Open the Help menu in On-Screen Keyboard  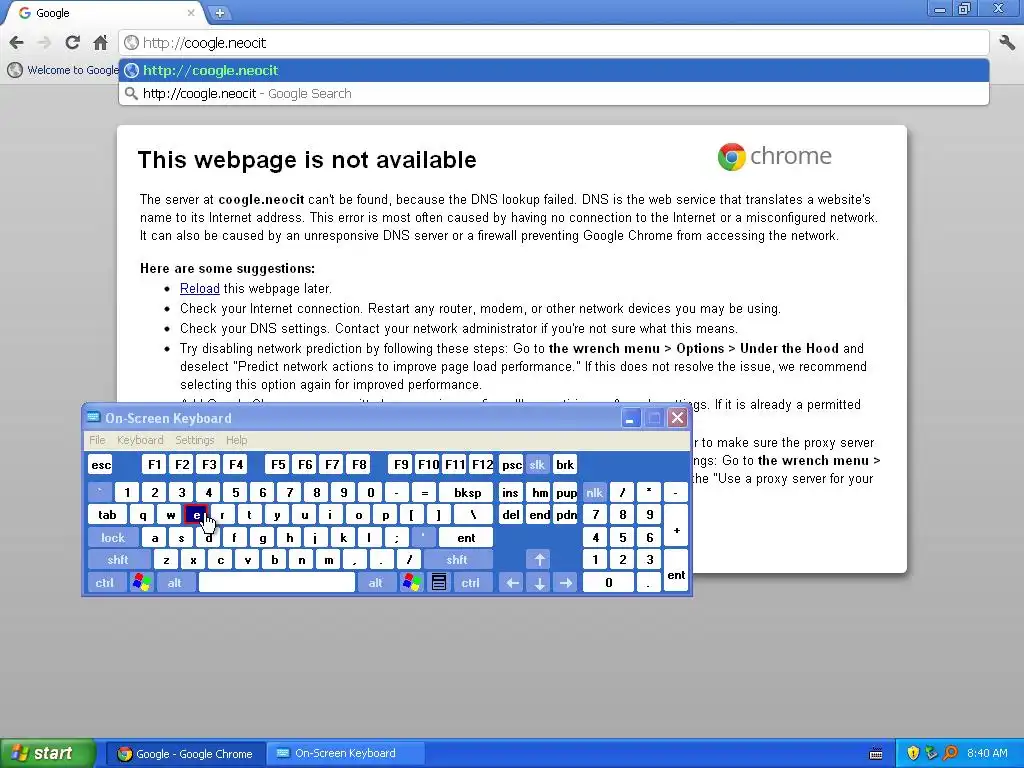point(236,440)
